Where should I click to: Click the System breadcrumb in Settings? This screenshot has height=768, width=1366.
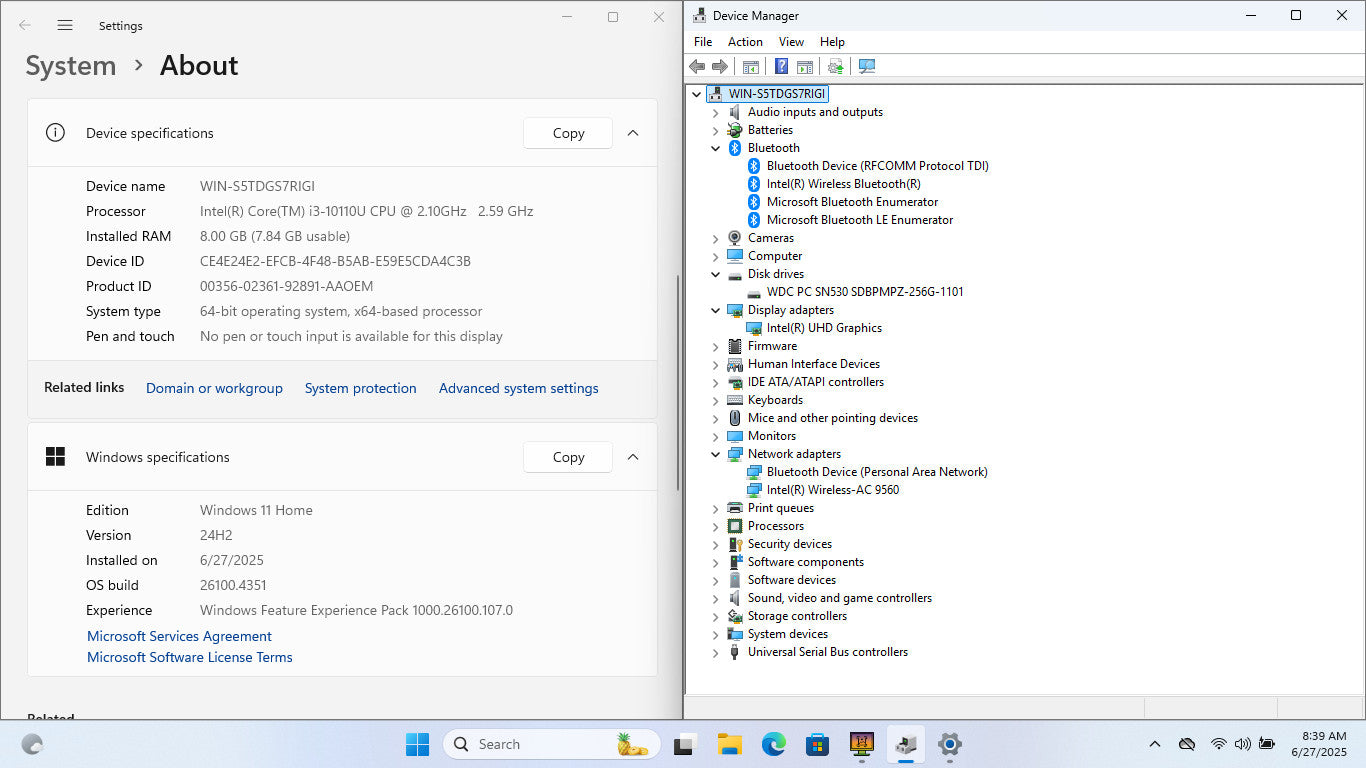[71, 66]
